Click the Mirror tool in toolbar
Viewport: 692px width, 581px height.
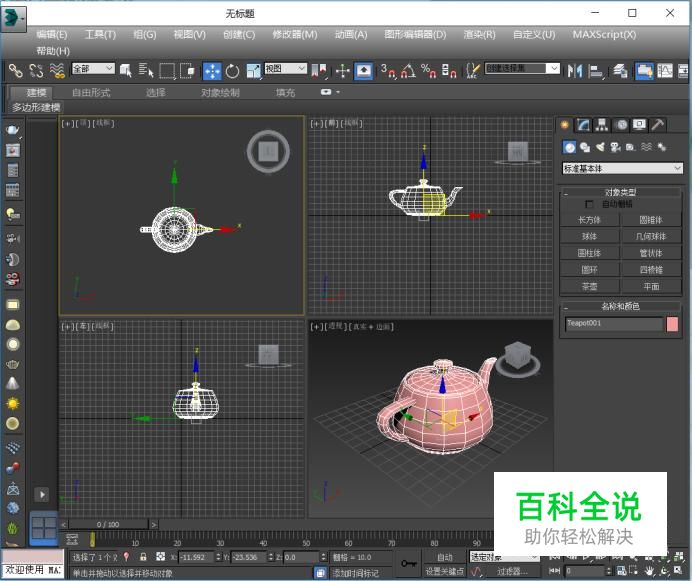(575, 71)
